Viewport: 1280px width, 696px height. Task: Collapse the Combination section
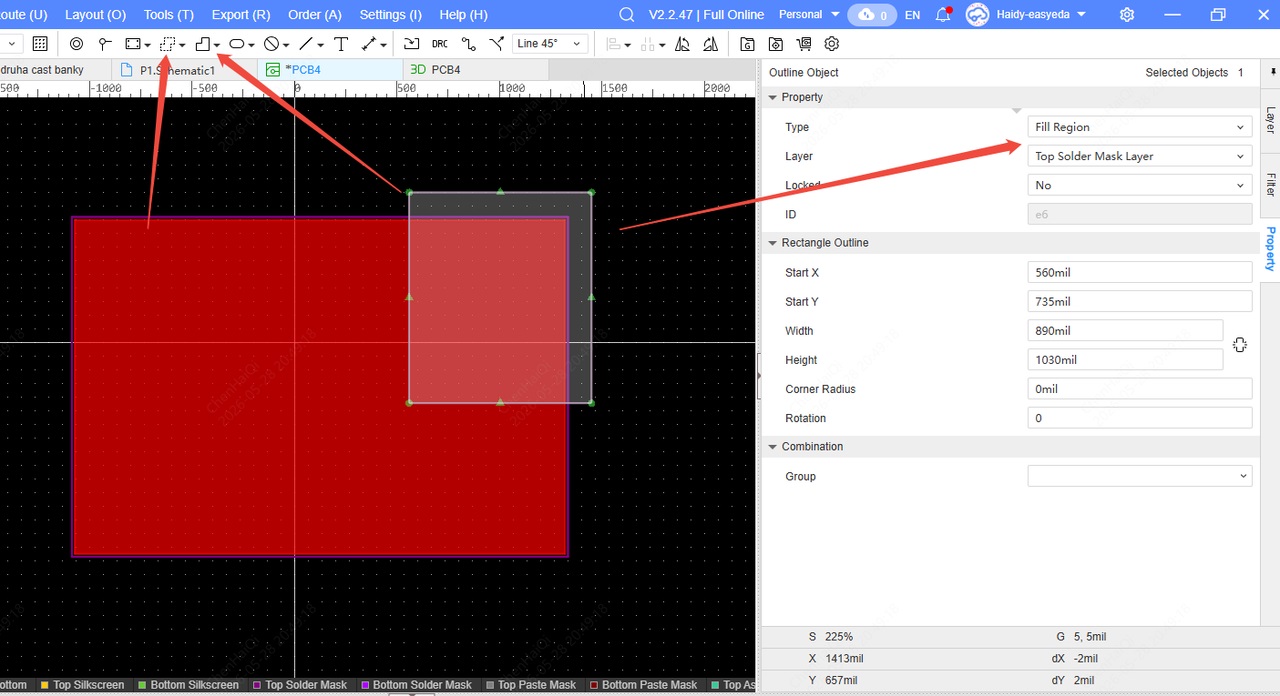click(772, 447)
